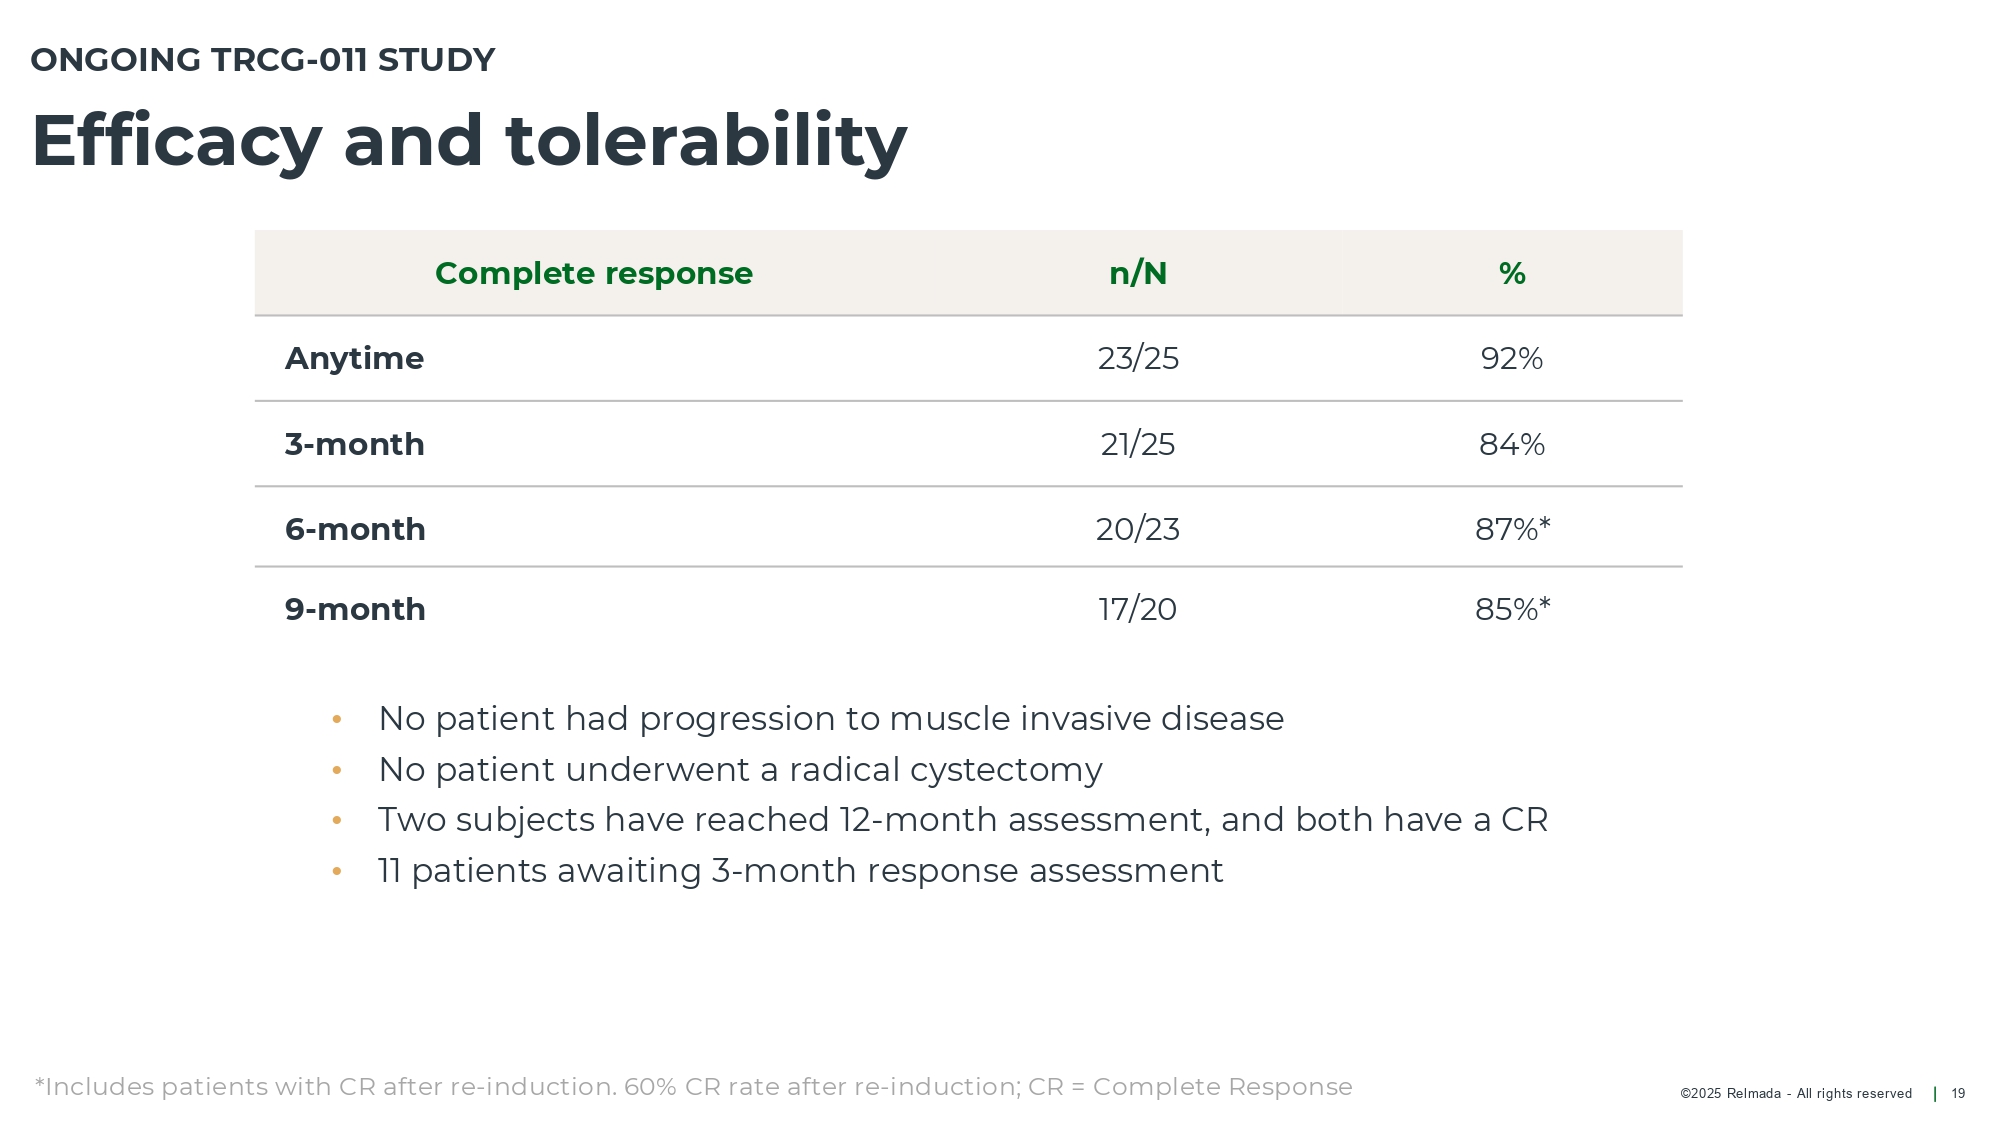Click the 23/25 table cell
2000x1125 pixels.
point(1138,358)
